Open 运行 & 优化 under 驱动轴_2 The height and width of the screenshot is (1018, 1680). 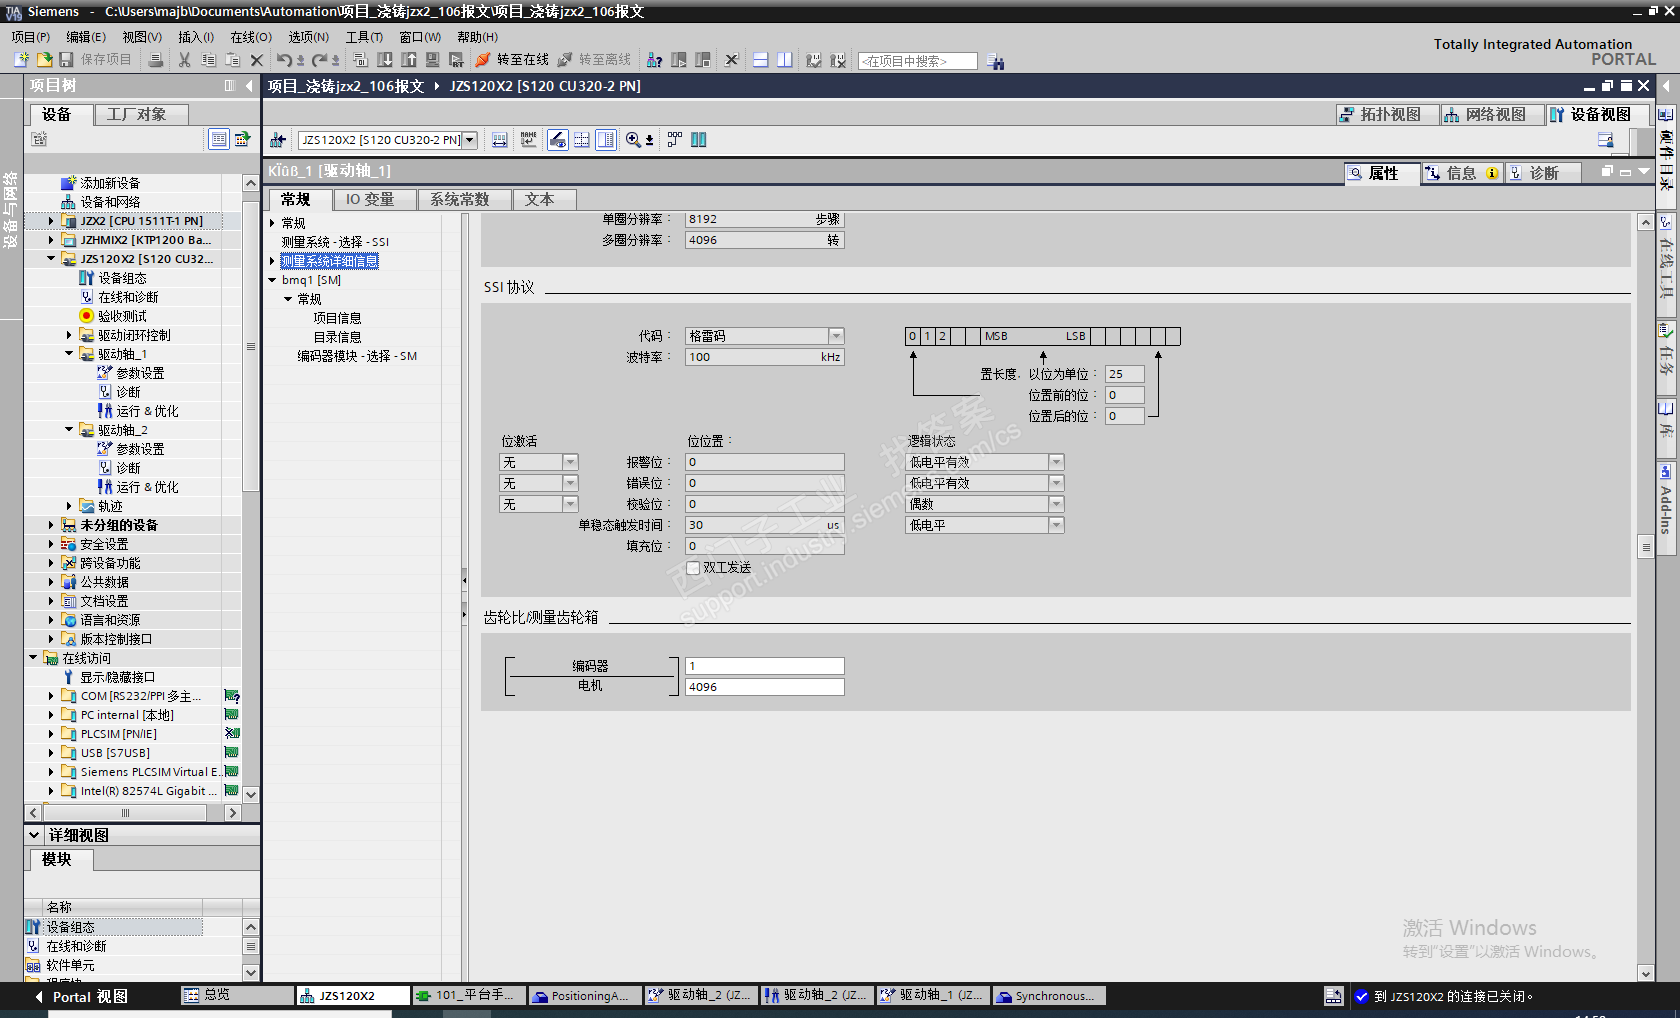pyautogui.click(x=147, y=487)
